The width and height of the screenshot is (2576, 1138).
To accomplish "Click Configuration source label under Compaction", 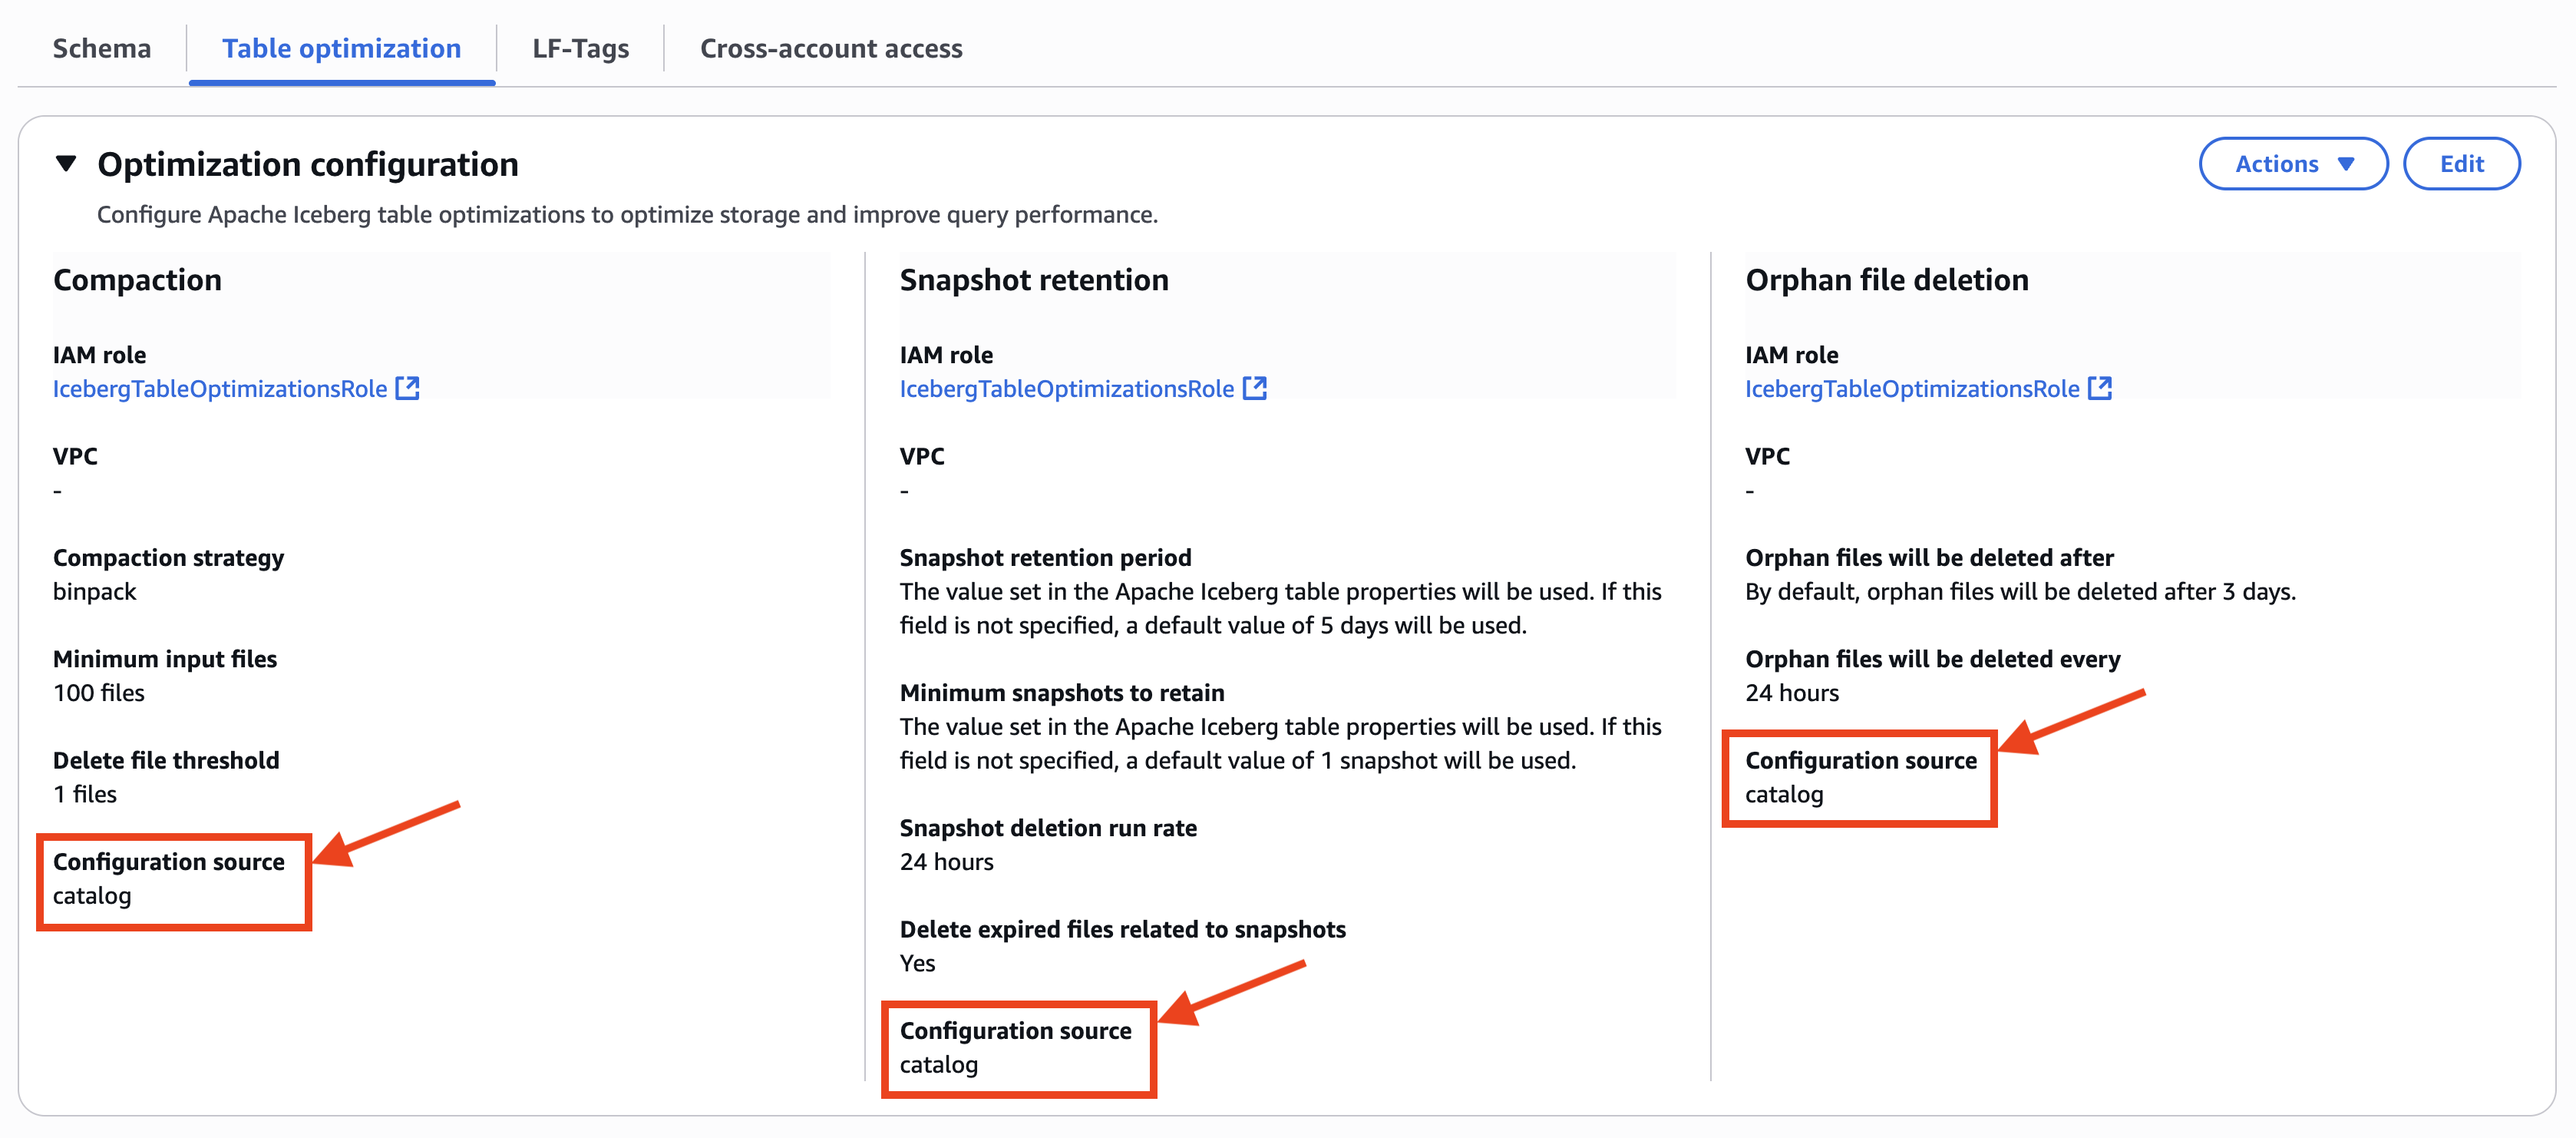I will click(168, 861).
